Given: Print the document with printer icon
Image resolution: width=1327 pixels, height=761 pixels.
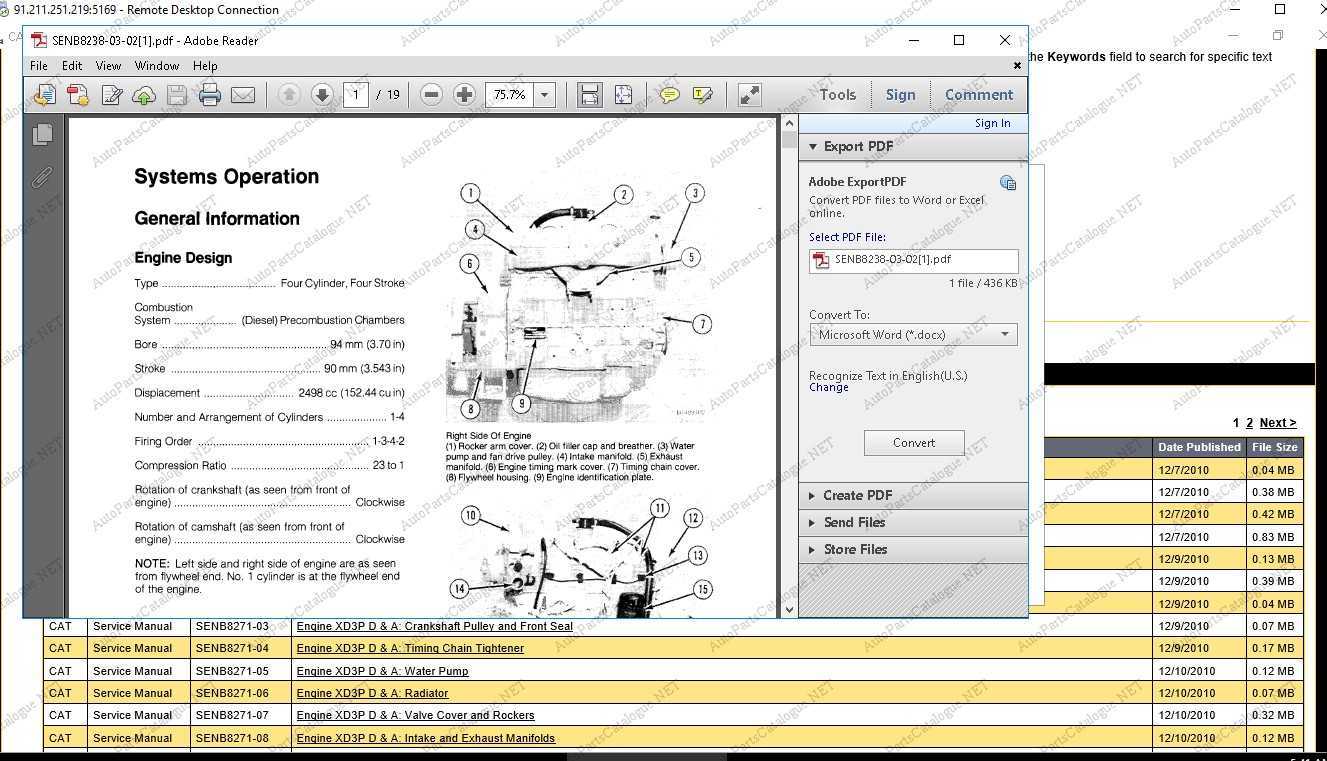Looking at the screenshot, I should [209, 95].
